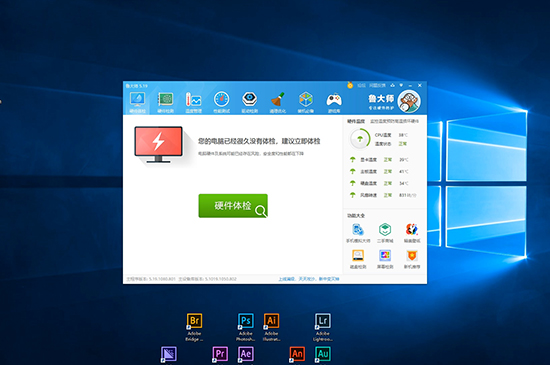Open the 装机必备 colorful cube icon
The height and width of the screenshot is (365, 550).
(x=306, y=102)
